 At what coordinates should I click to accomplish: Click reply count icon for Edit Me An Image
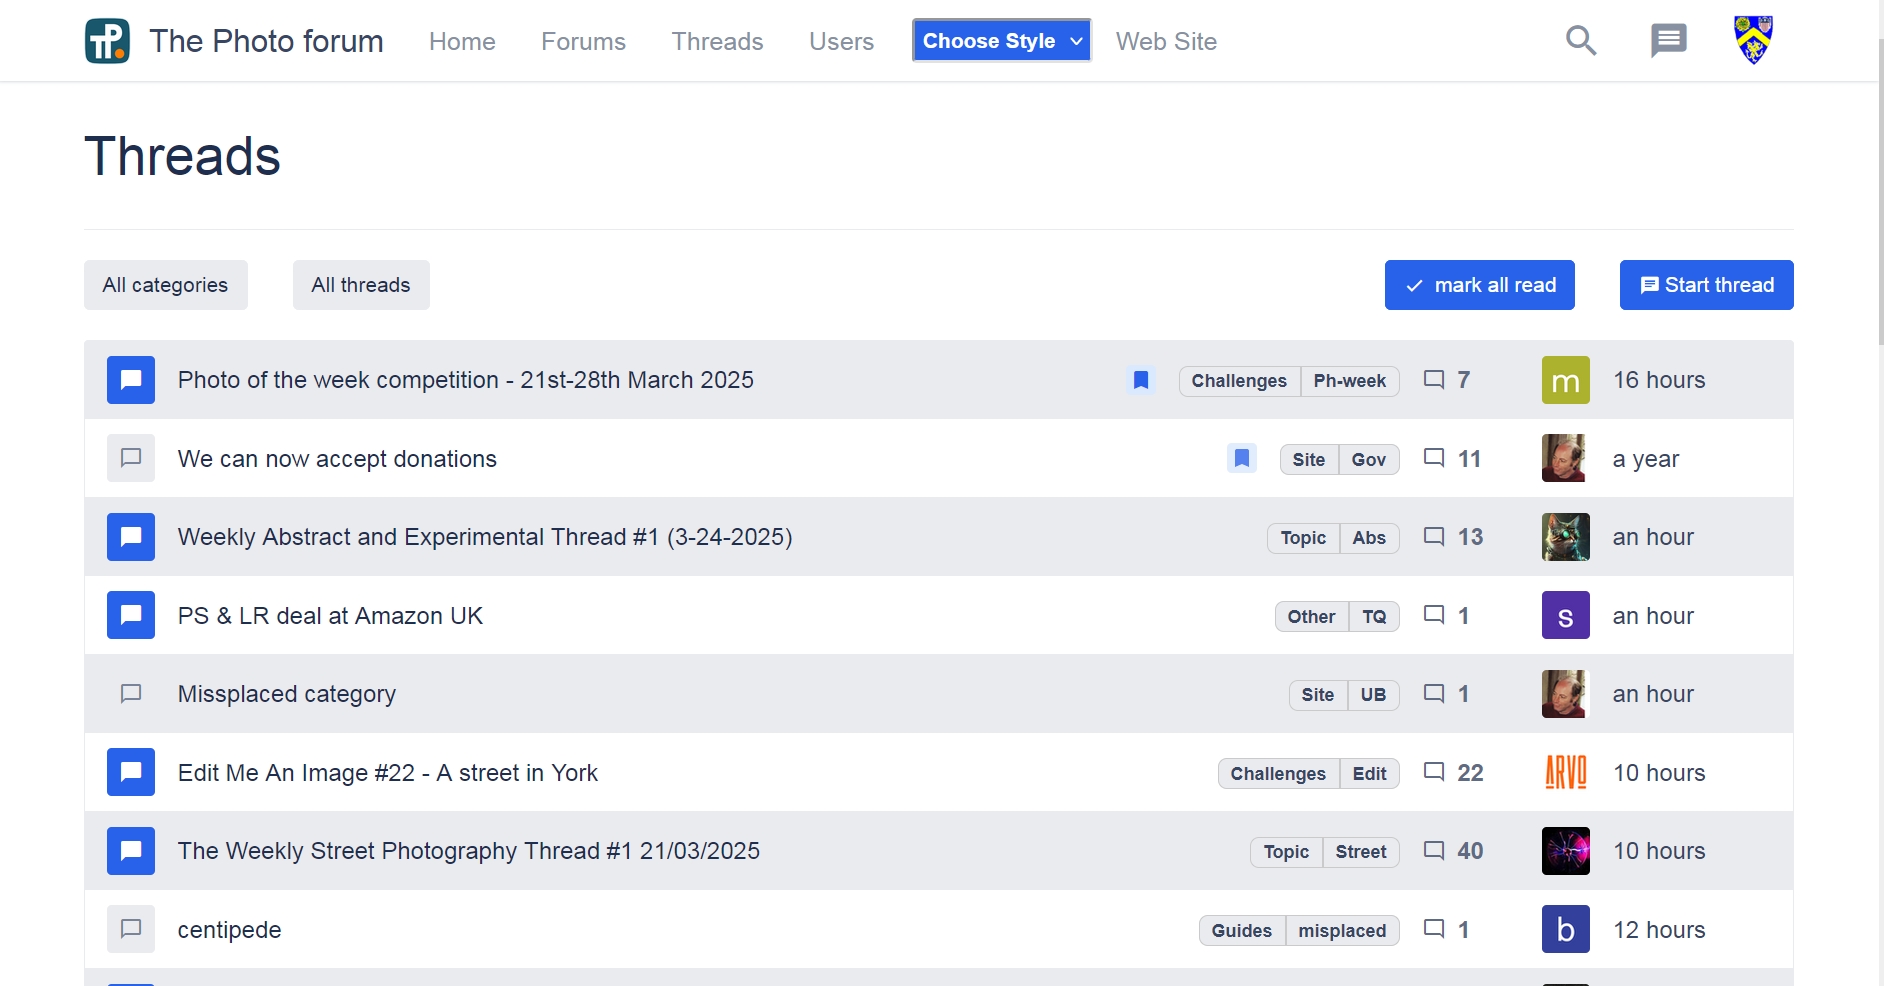(x=1434, y=772)
